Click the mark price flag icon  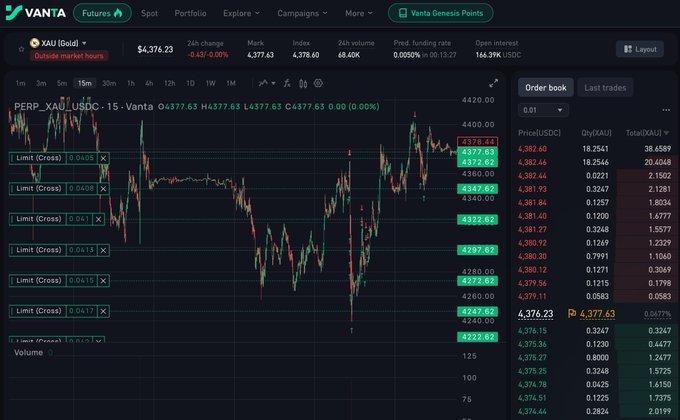(572, 313)
